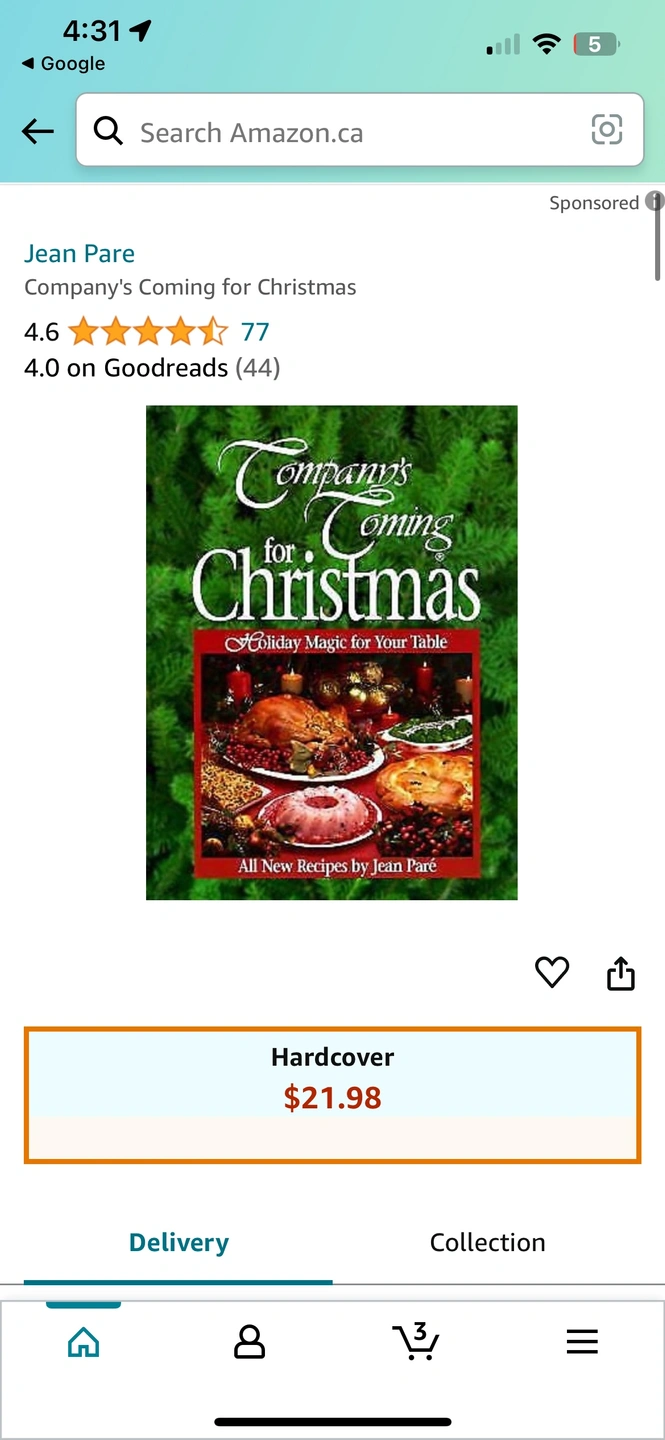The width and height of the screenshot is (665, 1440).
Task: Add book to wish list heart
Action: click(552, 972)
